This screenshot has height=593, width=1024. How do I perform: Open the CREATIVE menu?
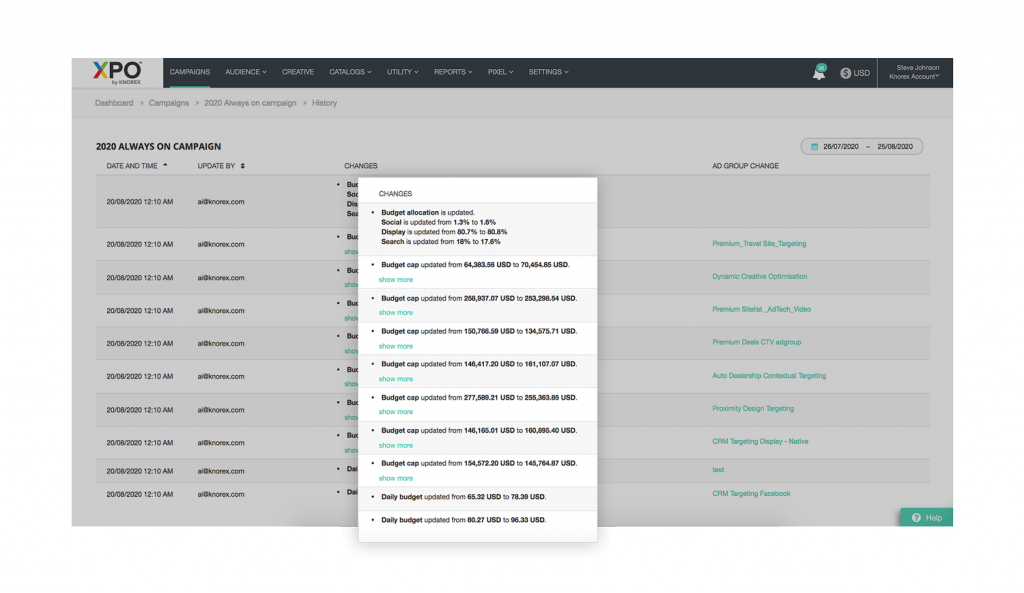tap(297, 71)
